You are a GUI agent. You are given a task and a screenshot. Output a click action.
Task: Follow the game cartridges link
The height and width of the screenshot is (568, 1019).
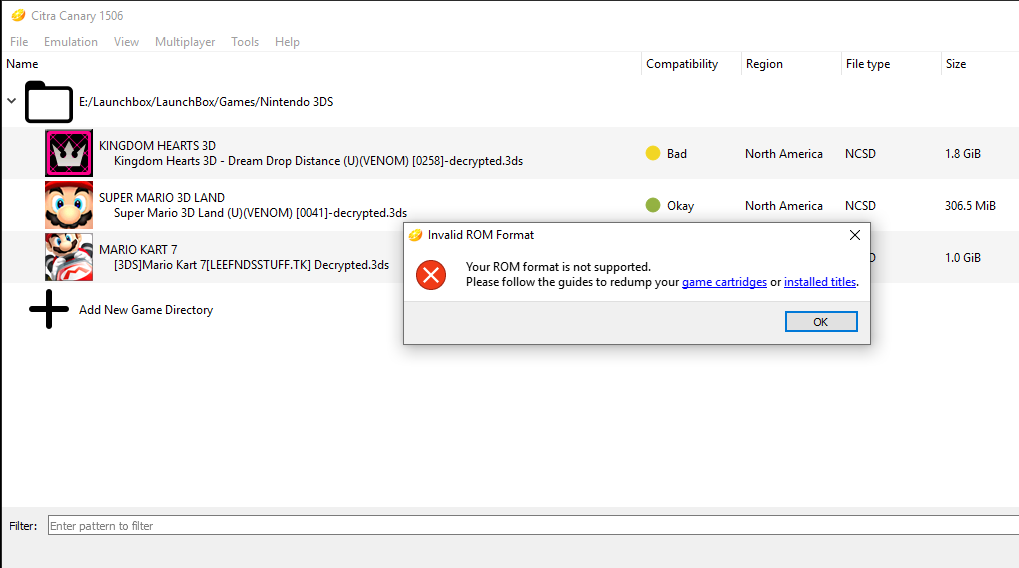724,282
